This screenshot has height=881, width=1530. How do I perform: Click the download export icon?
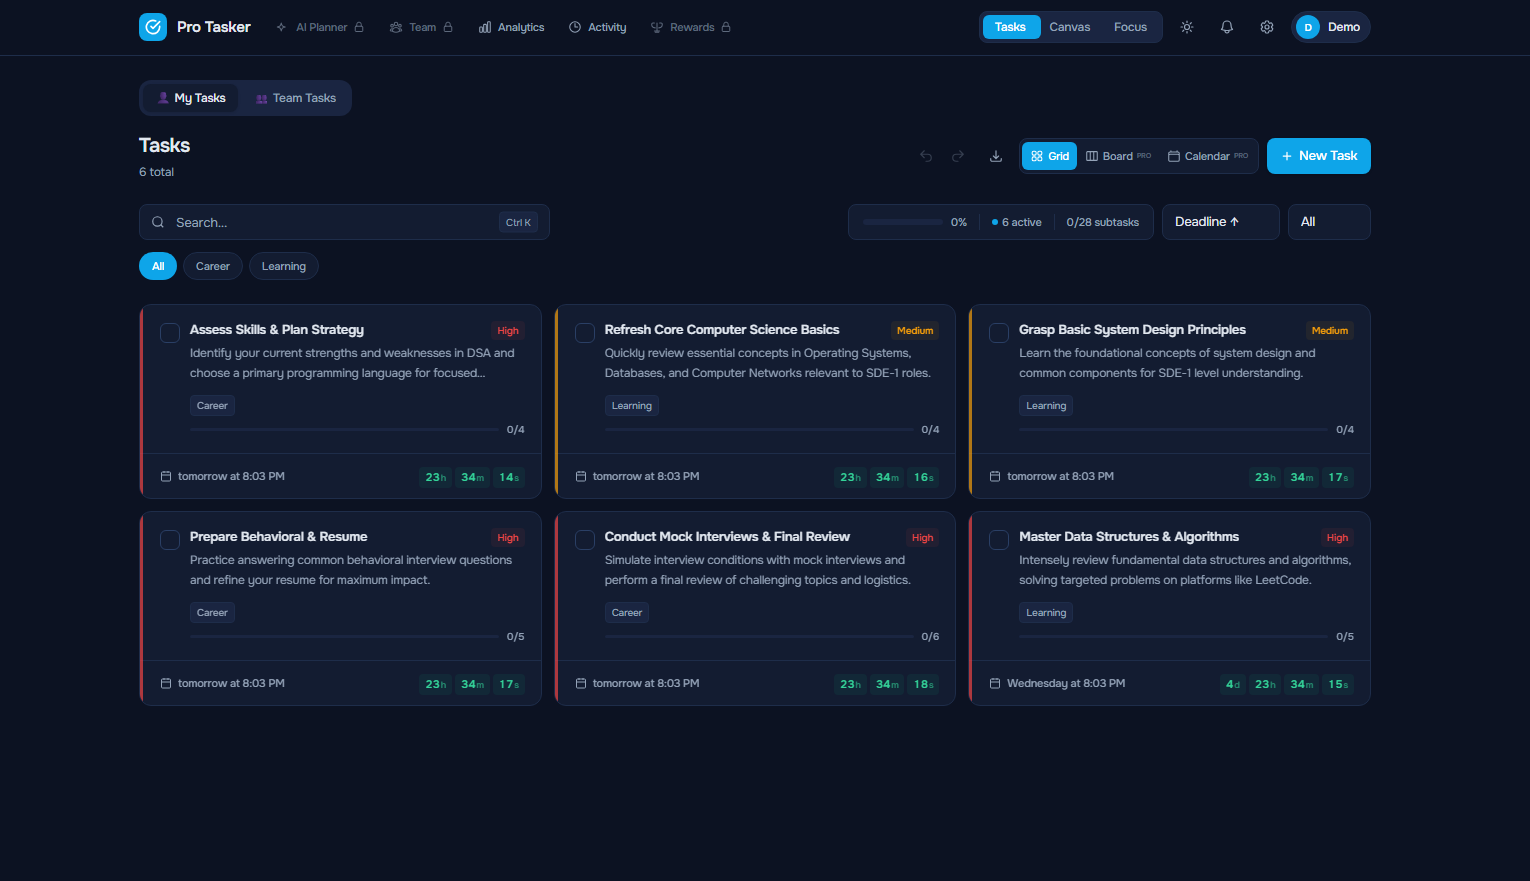pos(996,156)
